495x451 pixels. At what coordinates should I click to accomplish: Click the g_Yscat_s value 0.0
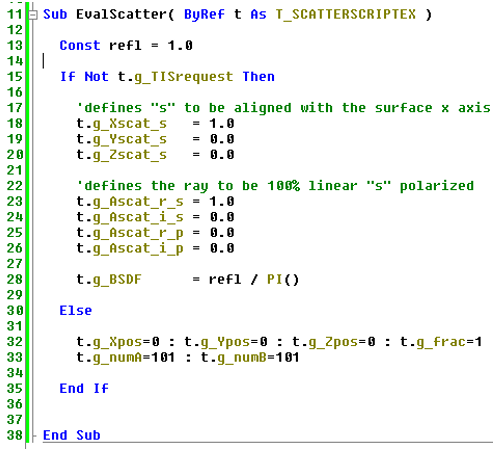point(222,139)
